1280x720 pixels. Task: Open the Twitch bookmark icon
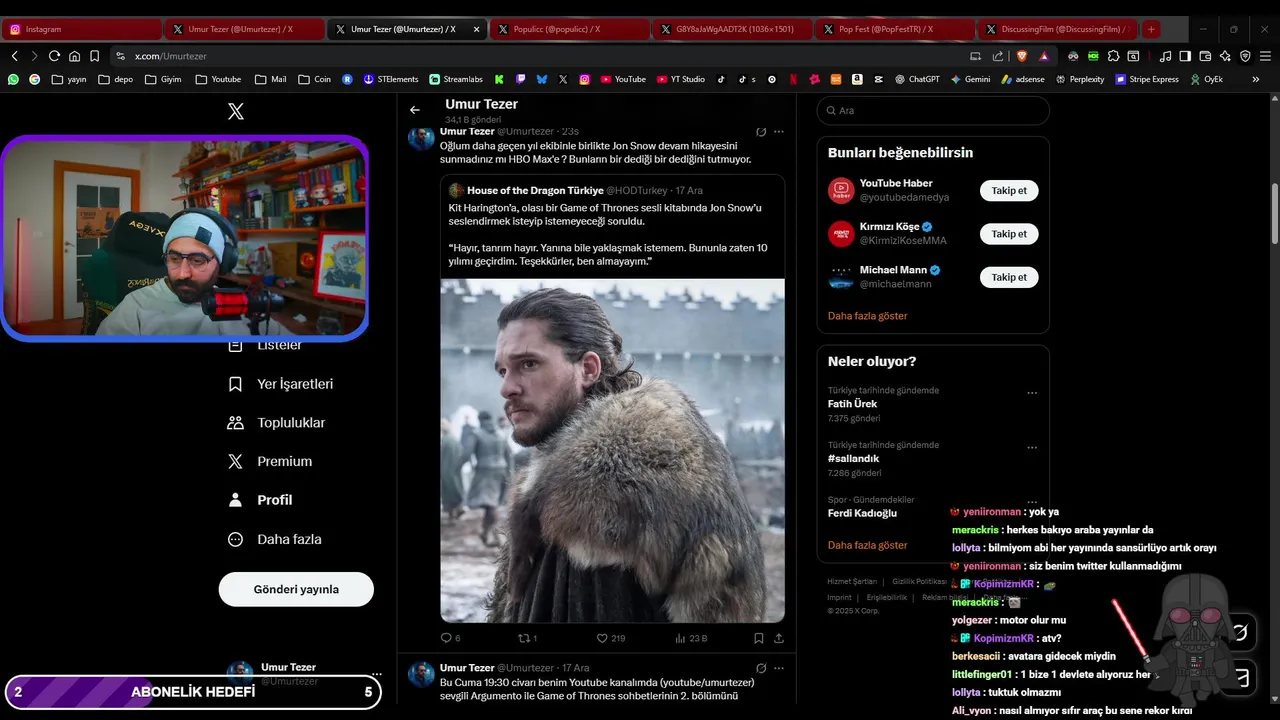520,79
